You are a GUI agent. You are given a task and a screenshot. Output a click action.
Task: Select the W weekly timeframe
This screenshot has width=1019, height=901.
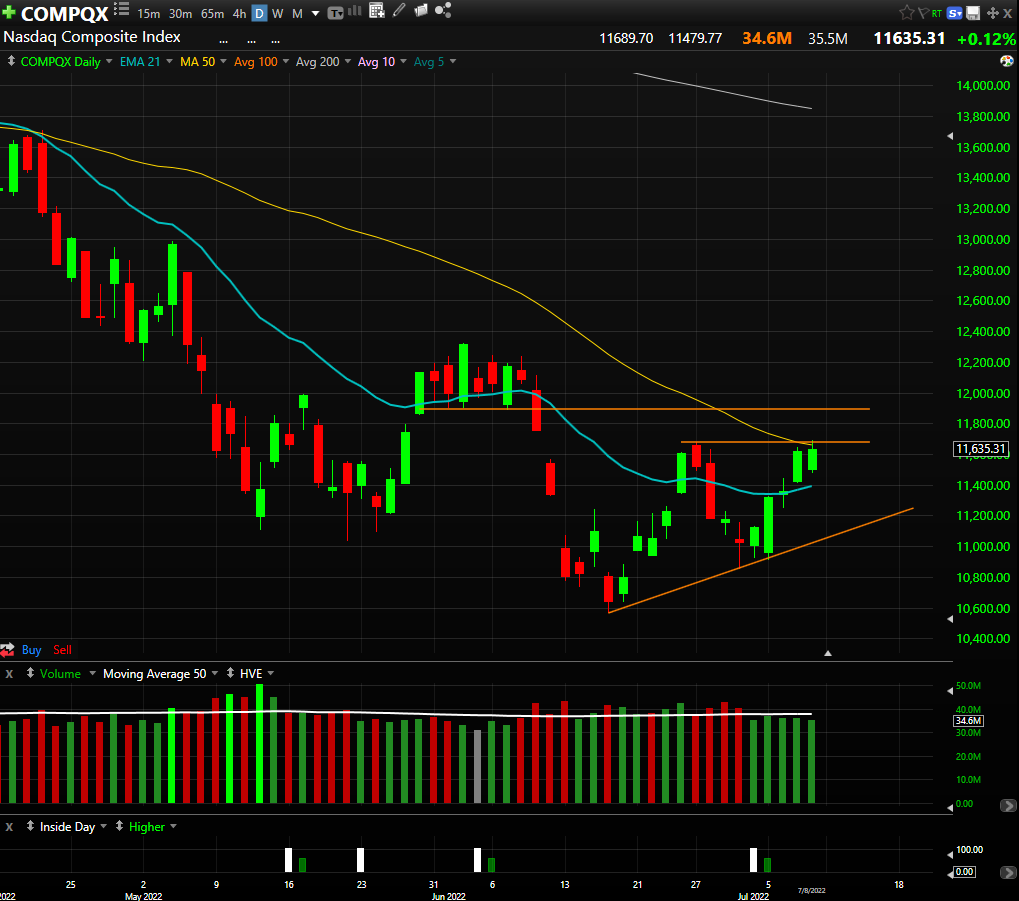pyautogui.click(x=277, y=14)
